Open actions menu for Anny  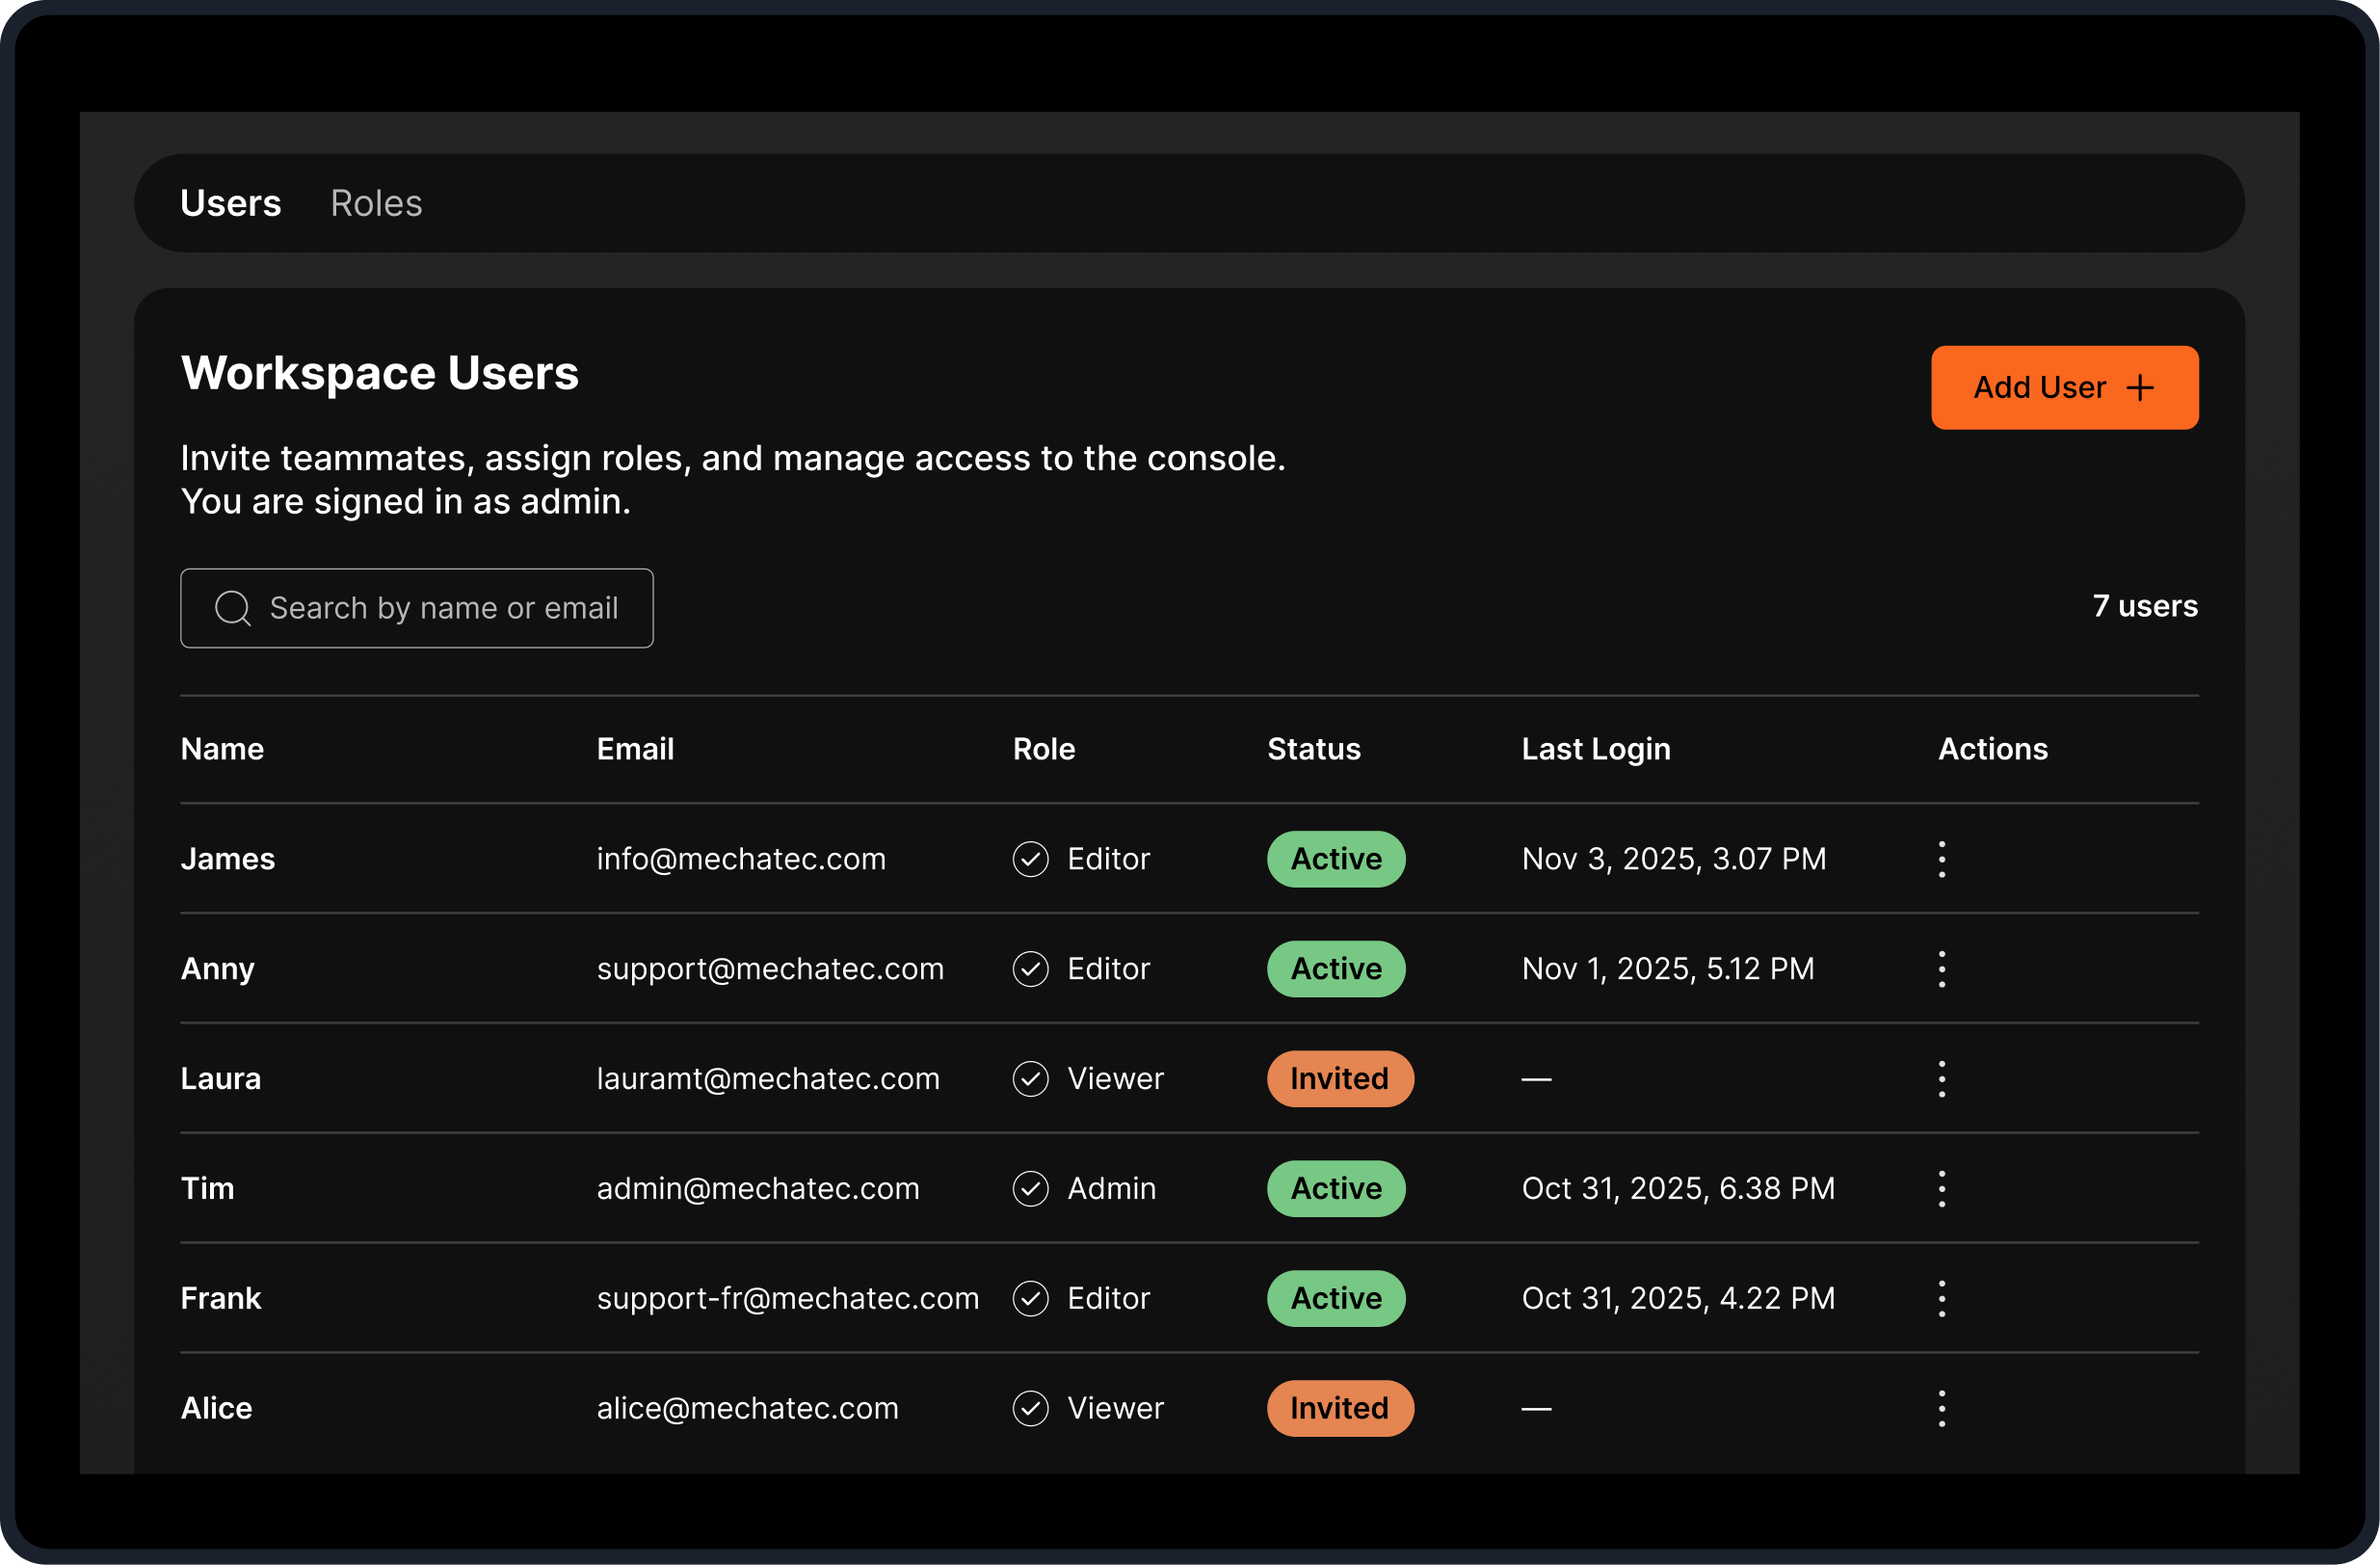point(1941,969)
